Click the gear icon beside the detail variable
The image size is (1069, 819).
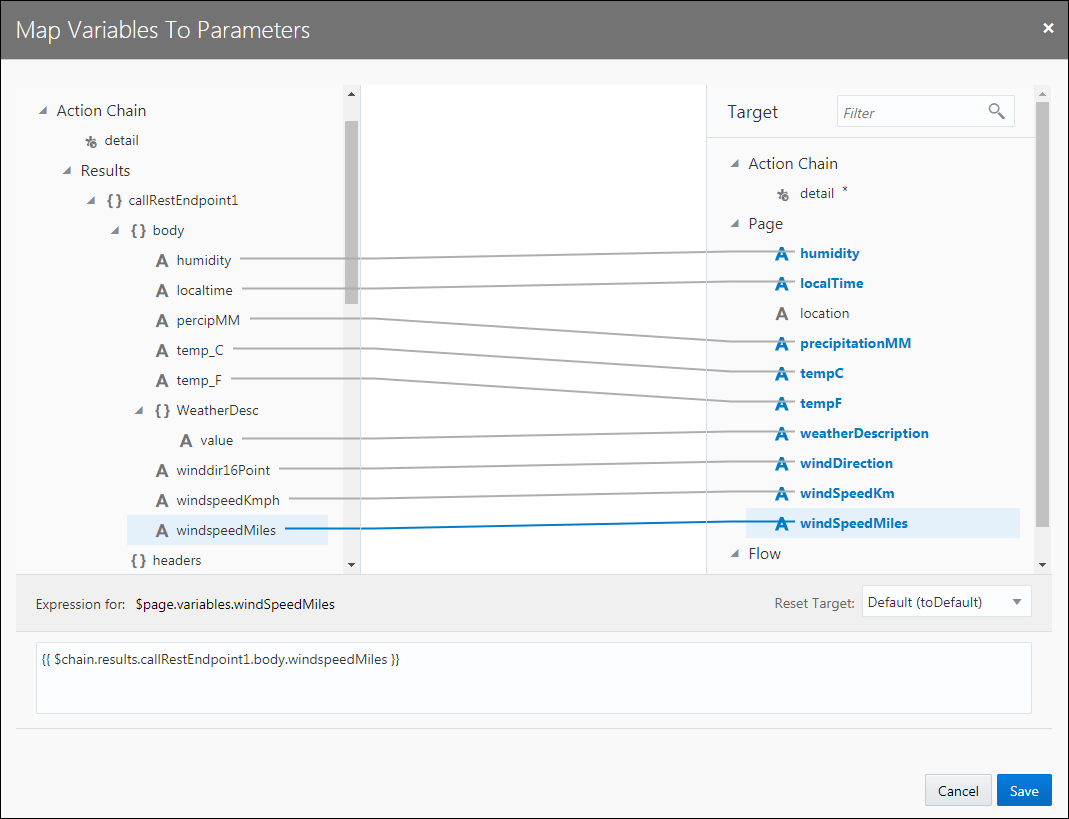pos(91,140)
